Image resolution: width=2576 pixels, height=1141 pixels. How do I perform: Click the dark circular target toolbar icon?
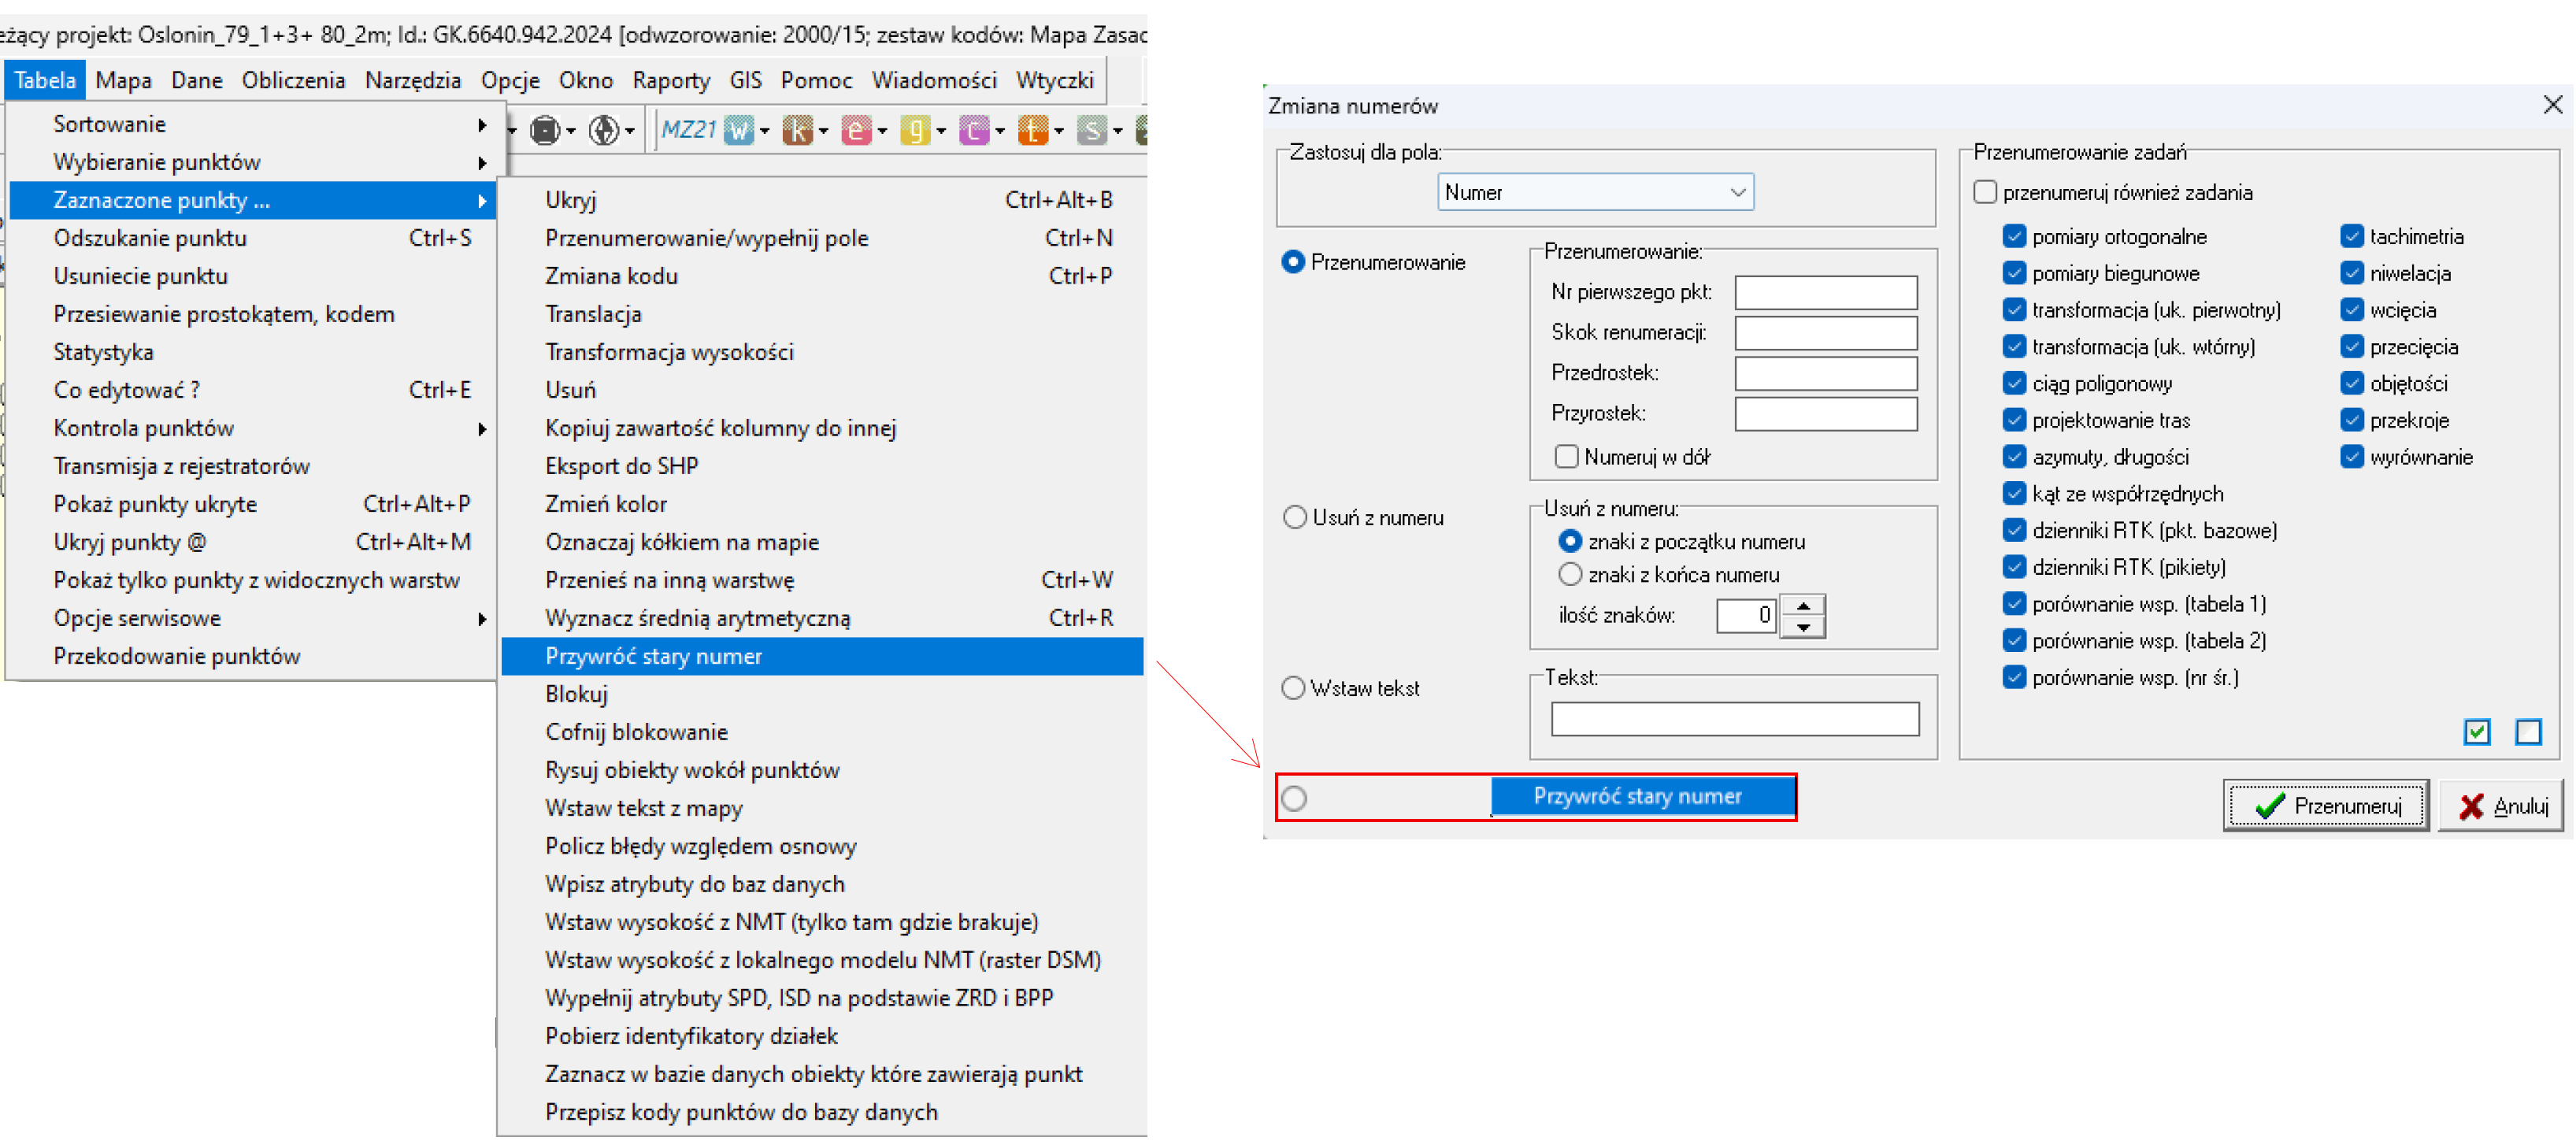click(x=544, y=130)
